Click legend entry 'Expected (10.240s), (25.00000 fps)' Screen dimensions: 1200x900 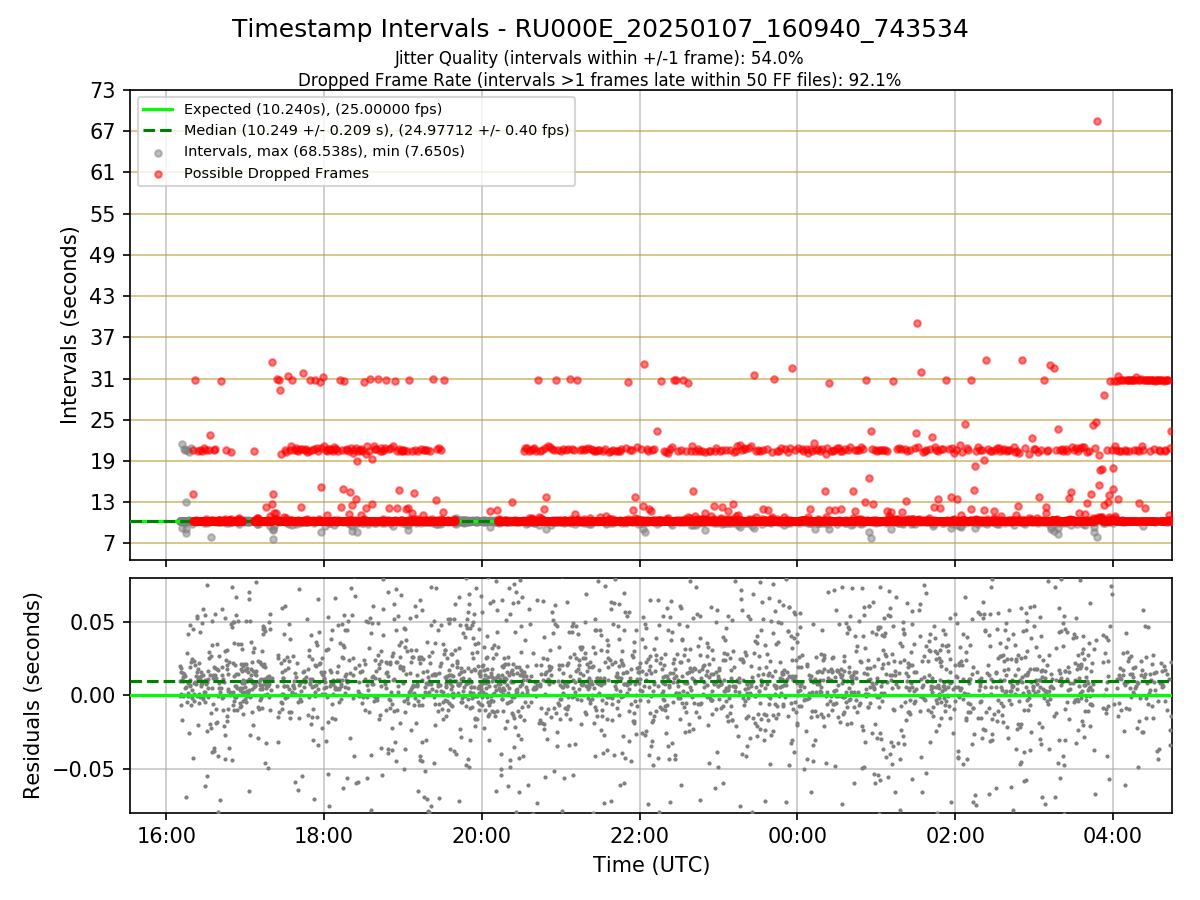click(x=313, y=109)
